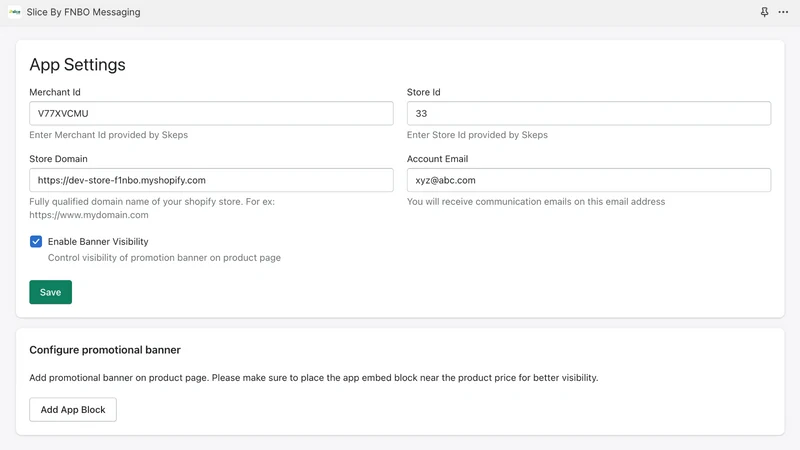Click into the Store Domain field
Viewport: 800px width, 450px height.
coord(211,180)
